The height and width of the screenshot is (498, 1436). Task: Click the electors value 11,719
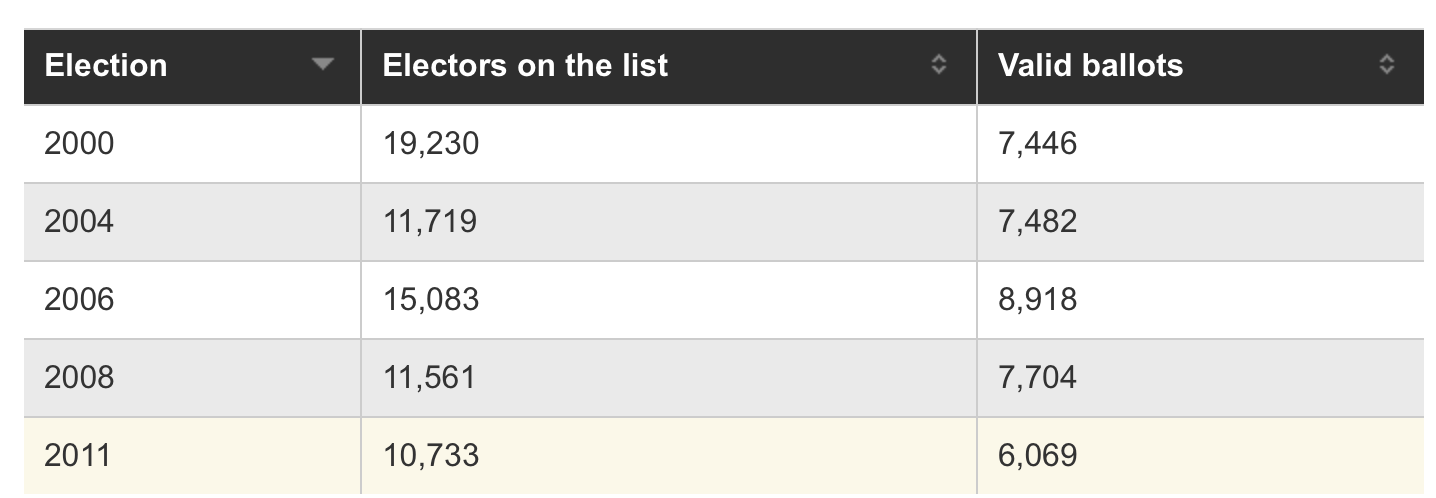pyautogui.click(x=430, y=222)
